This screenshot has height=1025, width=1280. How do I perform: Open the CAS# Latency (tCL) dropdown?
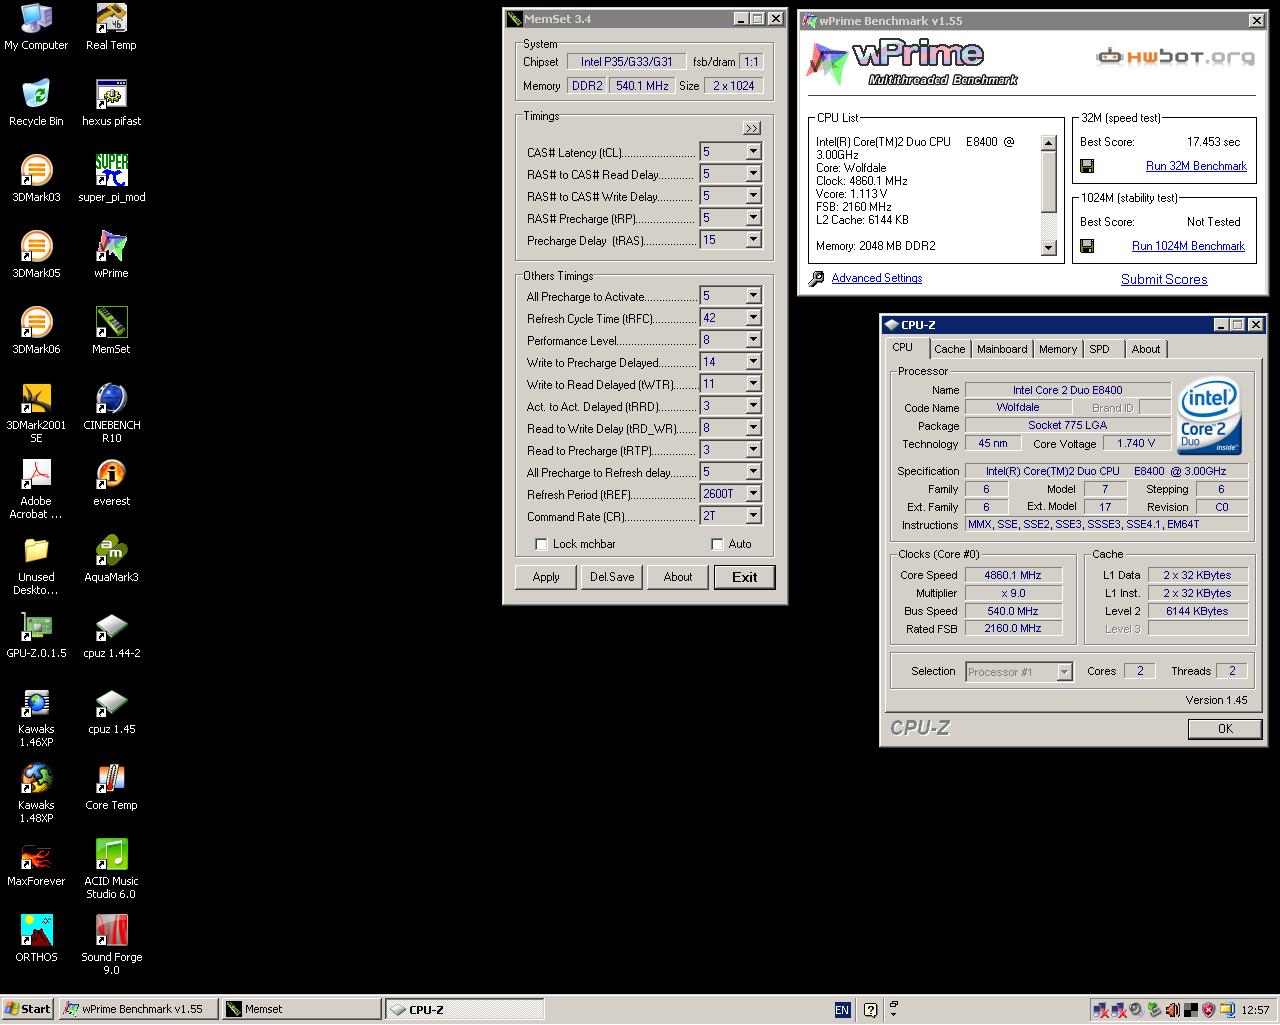(x=753, y=152)
